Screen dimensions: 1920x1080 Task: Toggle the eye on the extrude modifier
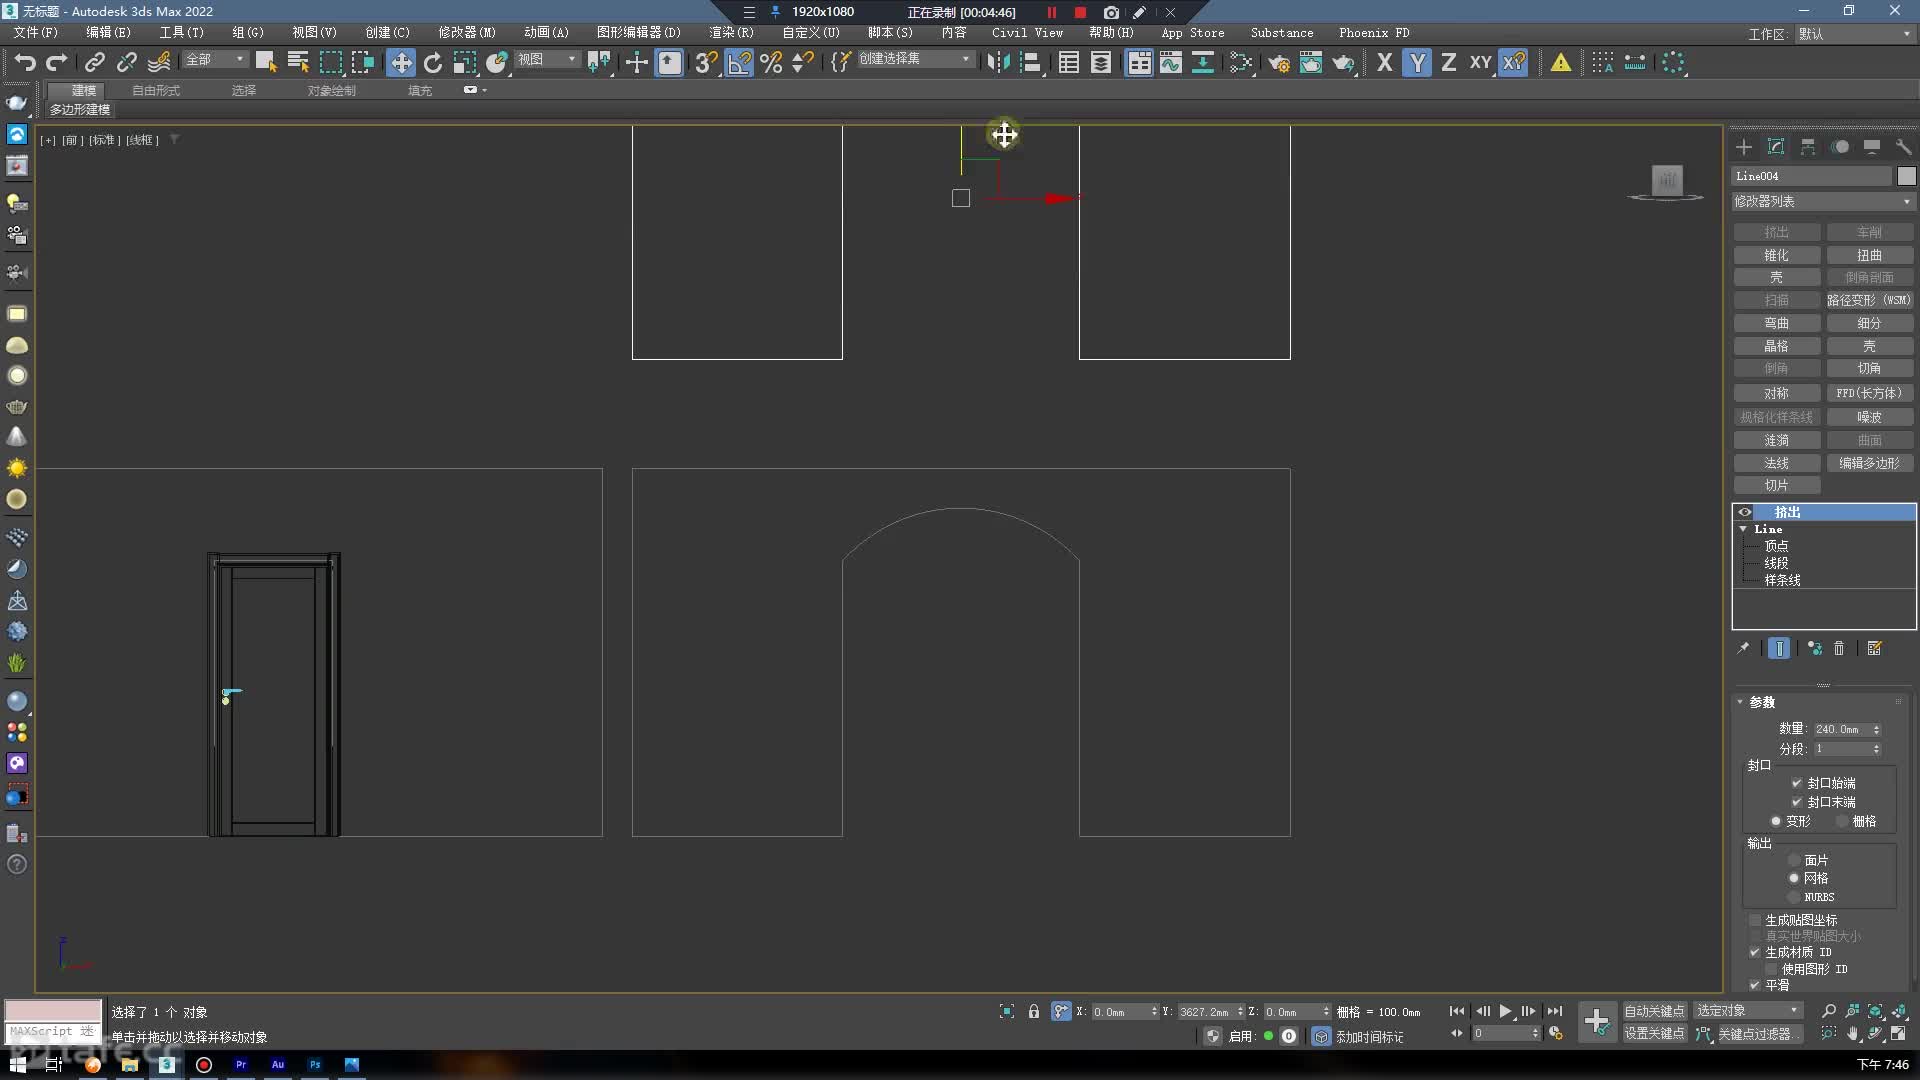click(1745, 512)
